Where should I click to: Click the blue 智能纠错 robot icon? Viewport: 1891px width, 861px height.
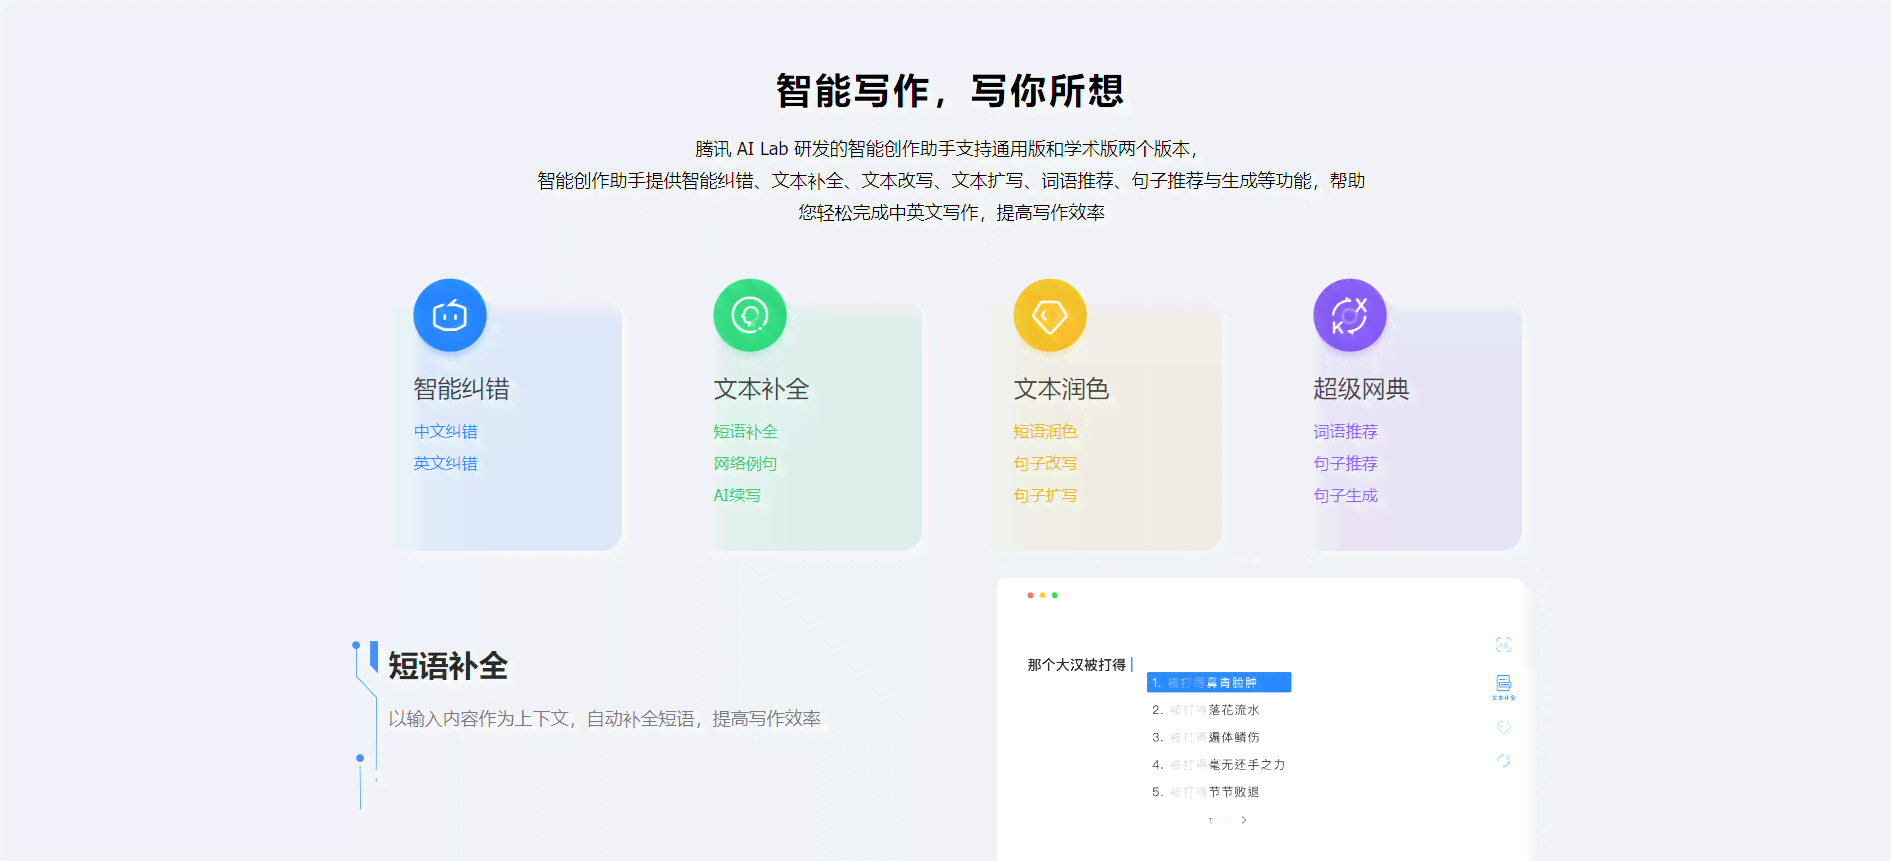[450, 315]
